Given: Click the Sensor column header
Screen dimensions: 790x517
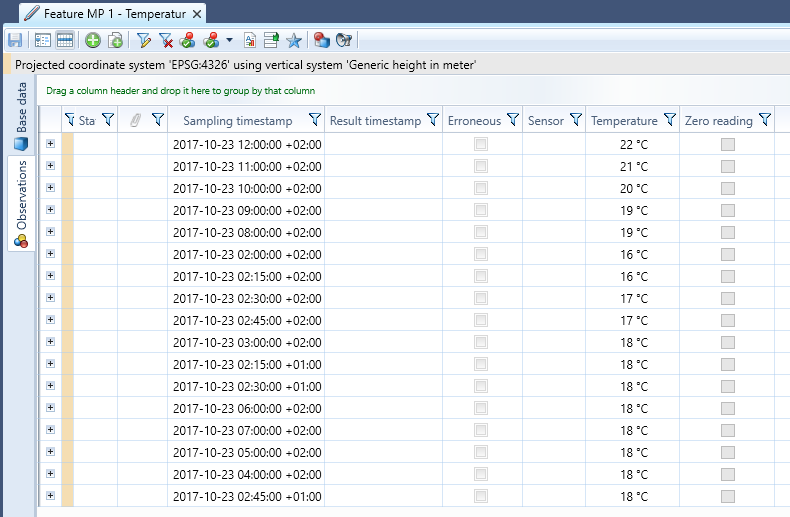Looking at the screenshot, I should click(545, 121).
